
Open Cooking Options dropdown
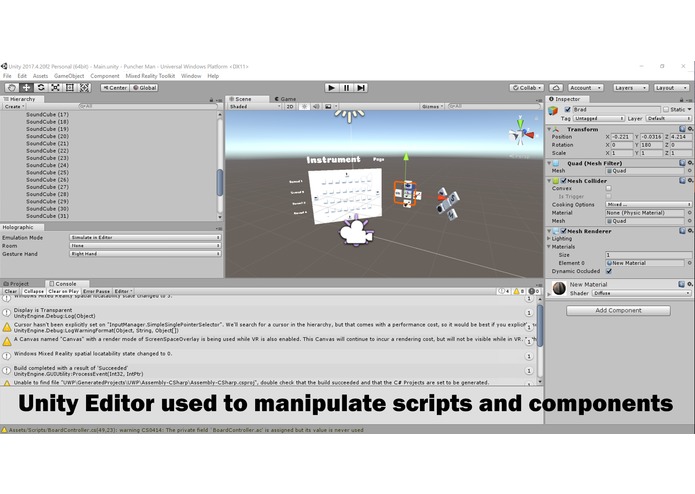648,204
